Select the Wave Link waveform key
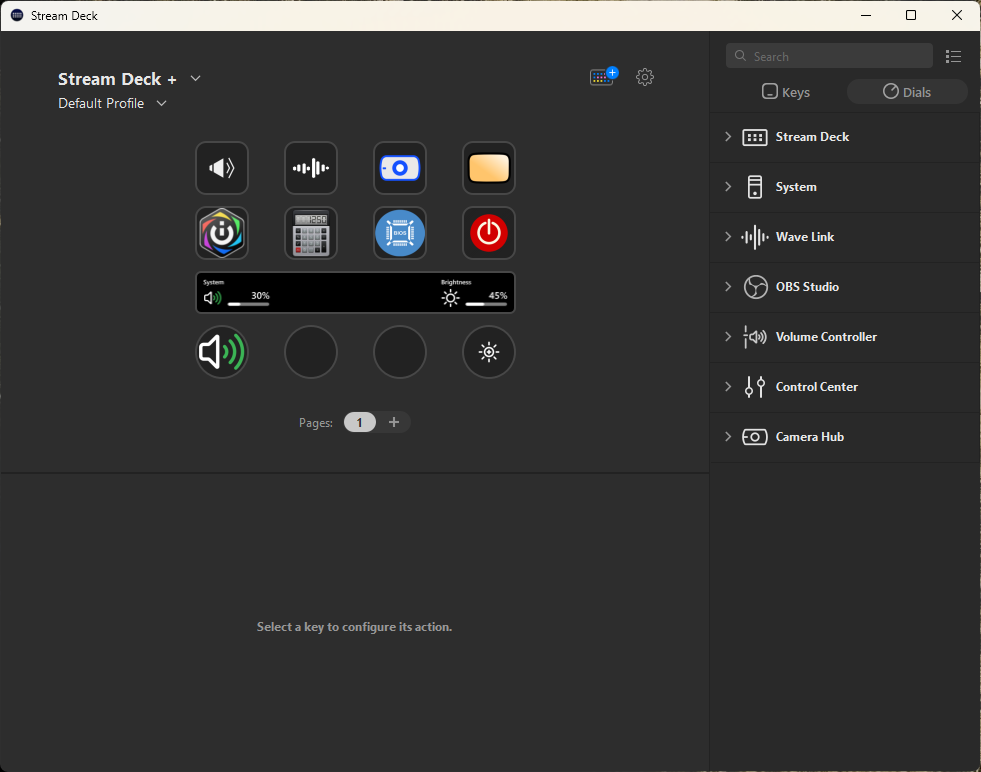 311,168
